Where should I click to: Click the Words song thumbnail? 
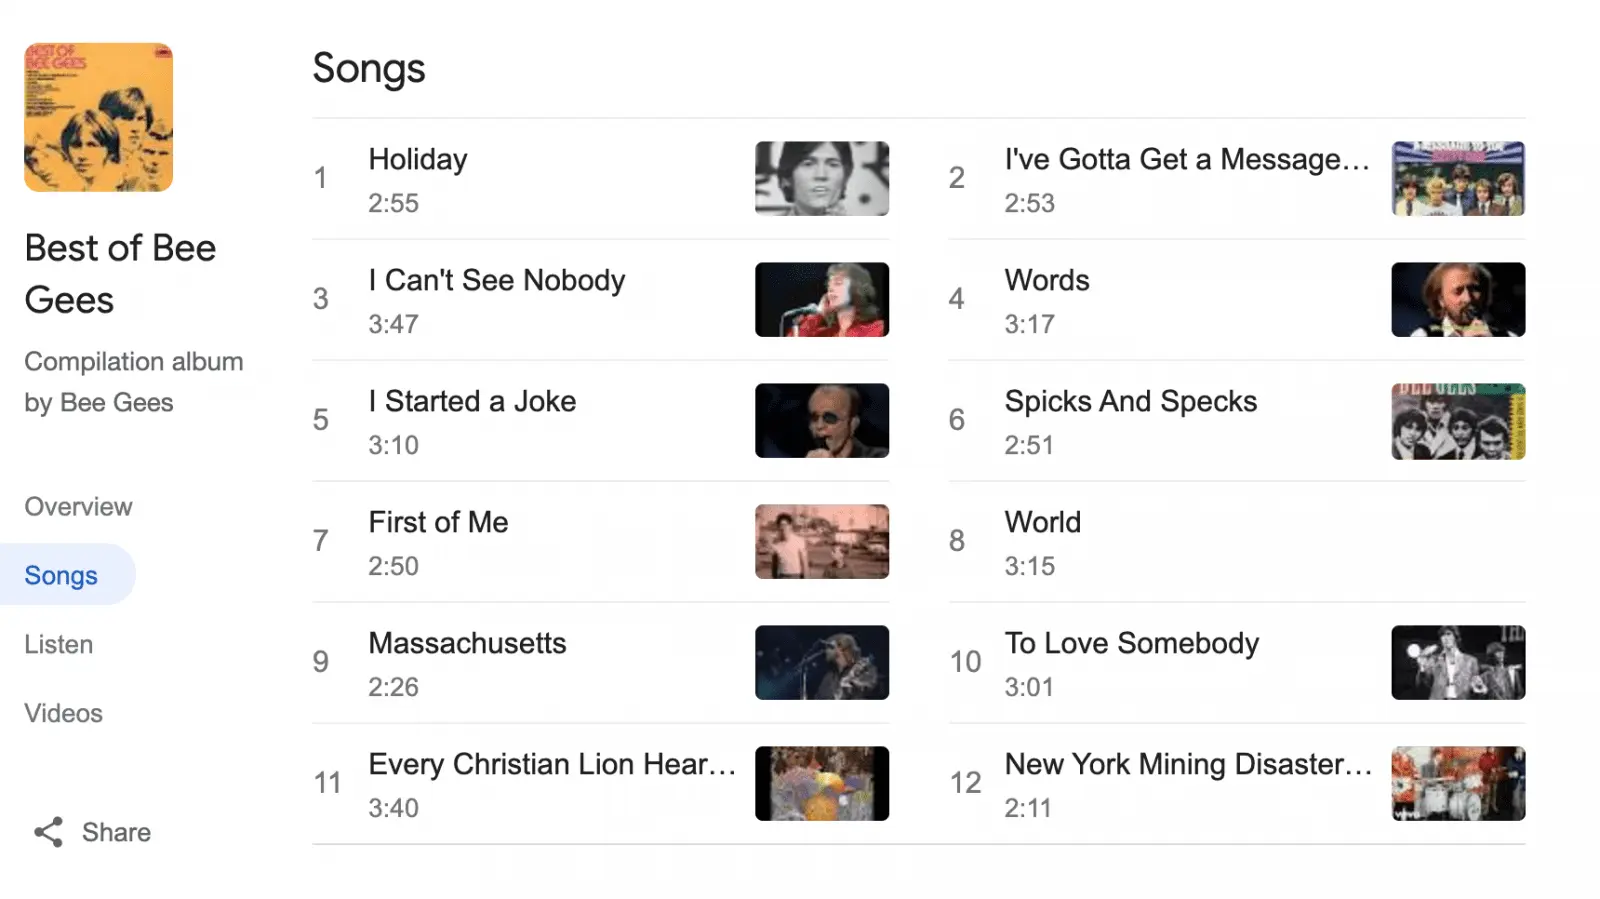pos(1457,300)
